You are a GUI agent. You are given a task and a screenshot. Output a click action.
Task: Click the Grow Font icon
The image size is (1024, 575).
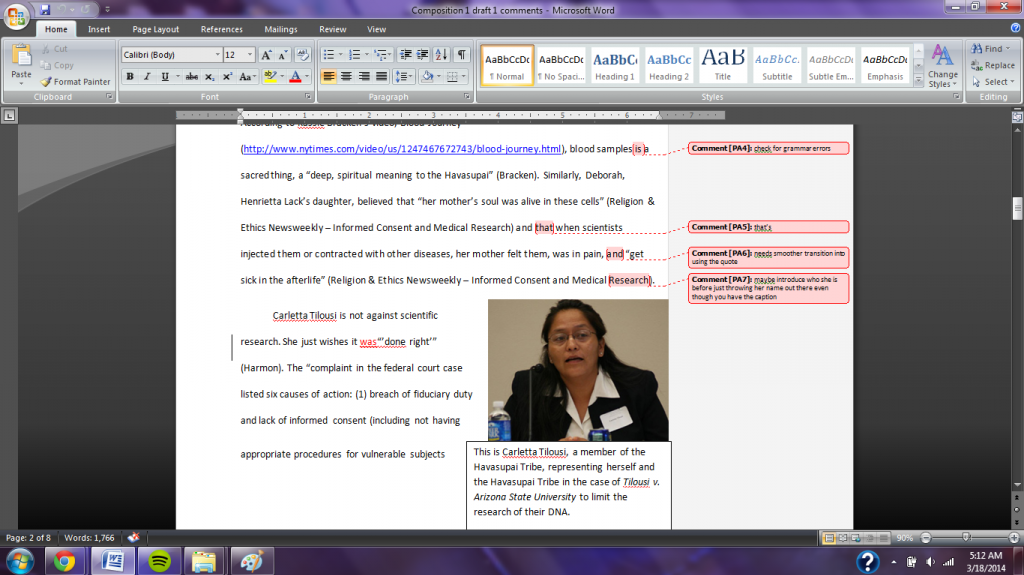point(266,55)
